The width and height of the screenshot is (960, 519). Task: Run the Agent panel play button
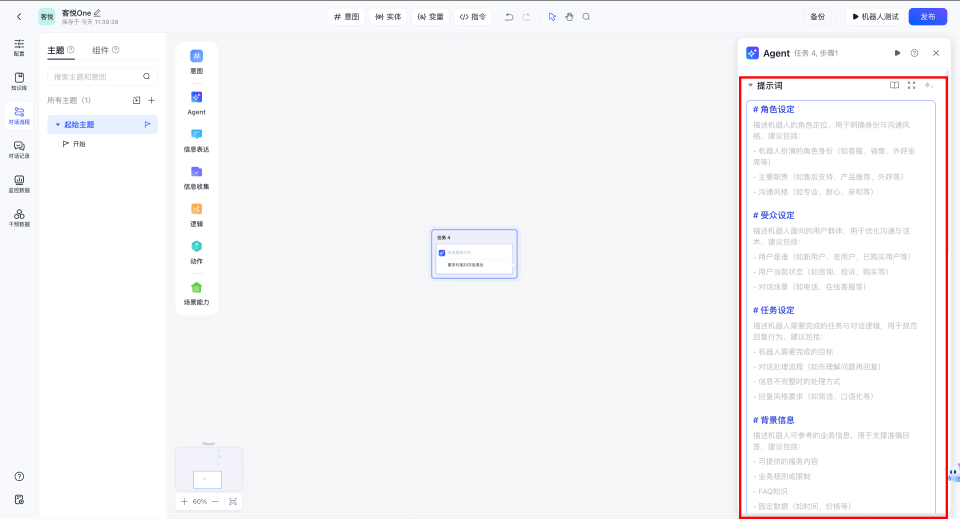(897, 53)
